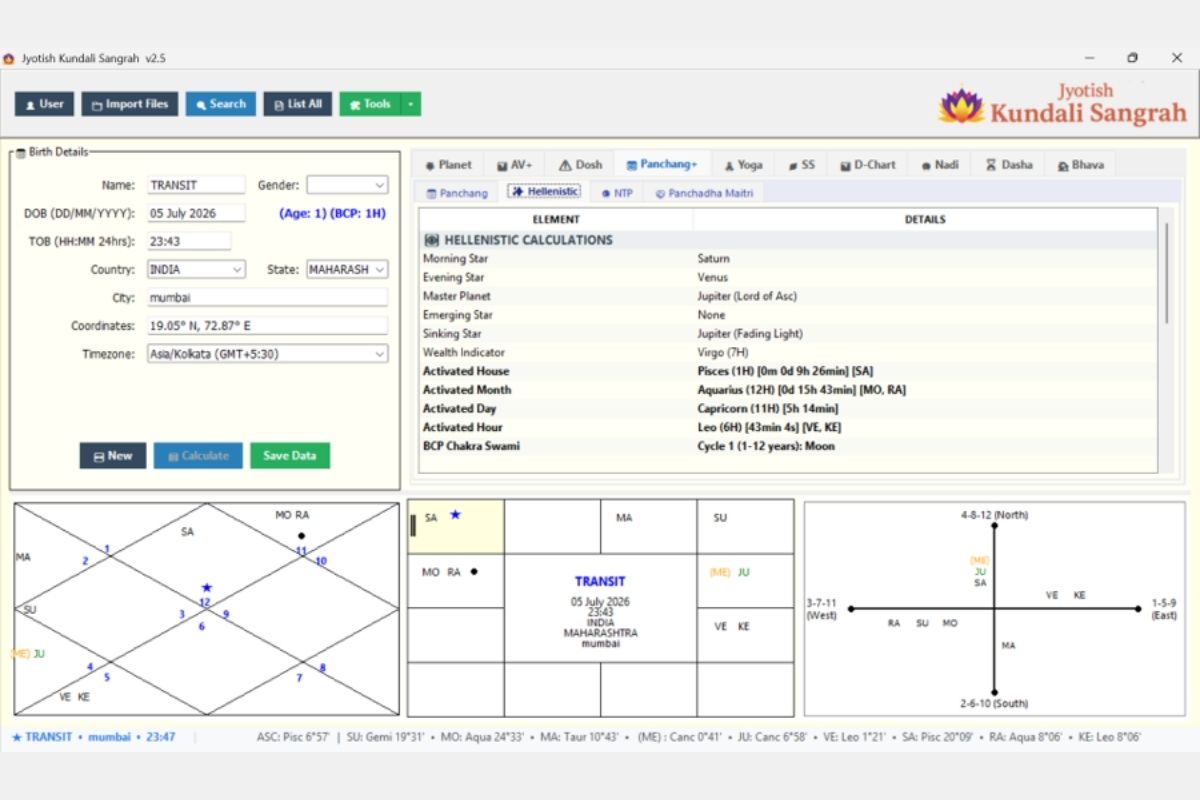Switch to the D-Chart tab

click(868, 165)
